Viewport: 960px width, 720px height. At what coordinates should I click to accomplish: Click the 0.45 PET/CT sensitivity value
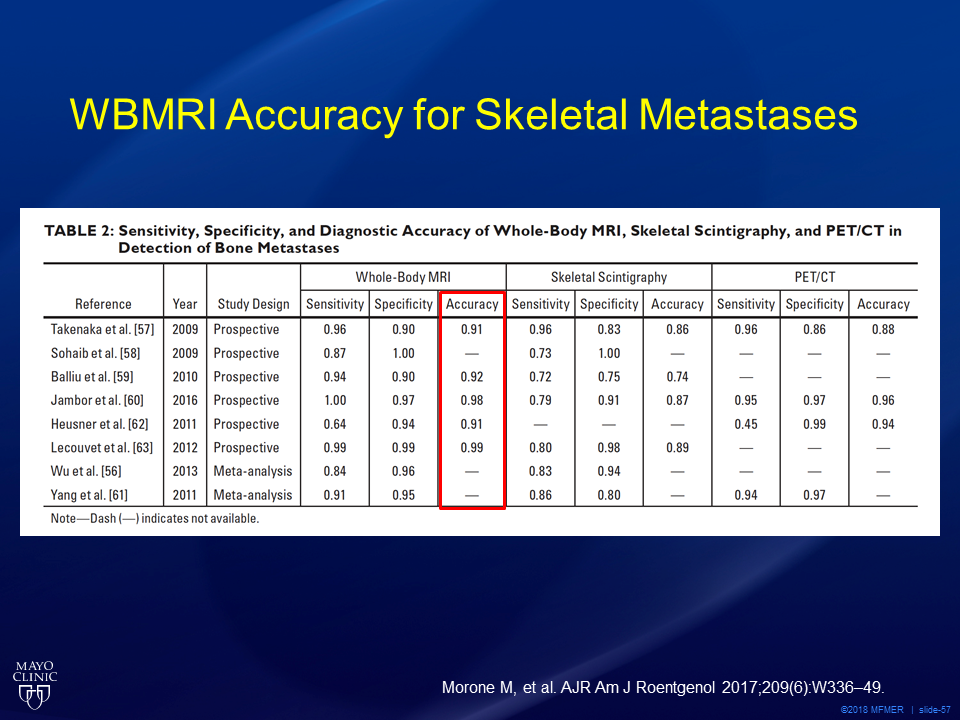[x=745, y=424]
